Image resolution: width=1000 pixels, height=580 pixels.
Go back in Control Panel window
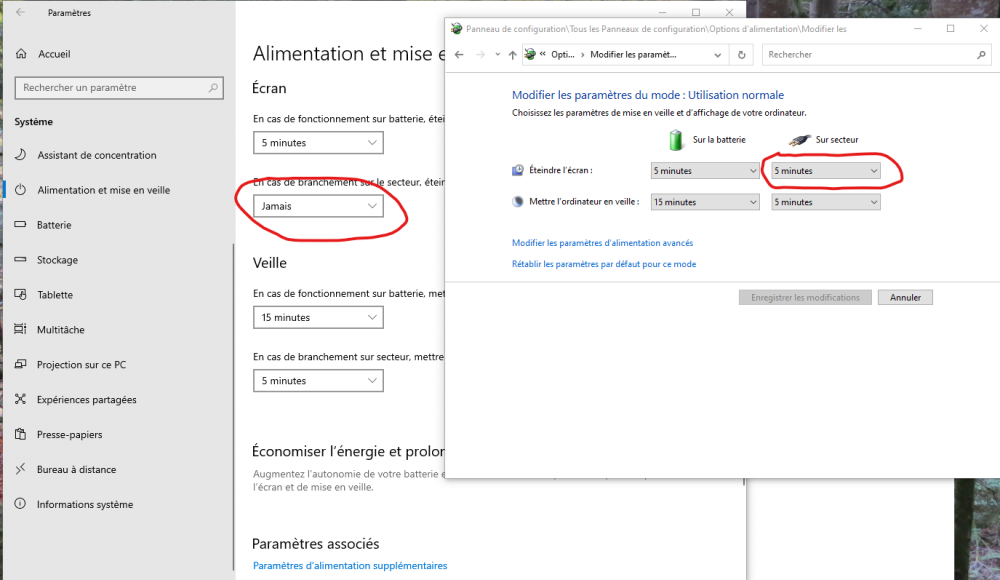[x=459, y=55]
